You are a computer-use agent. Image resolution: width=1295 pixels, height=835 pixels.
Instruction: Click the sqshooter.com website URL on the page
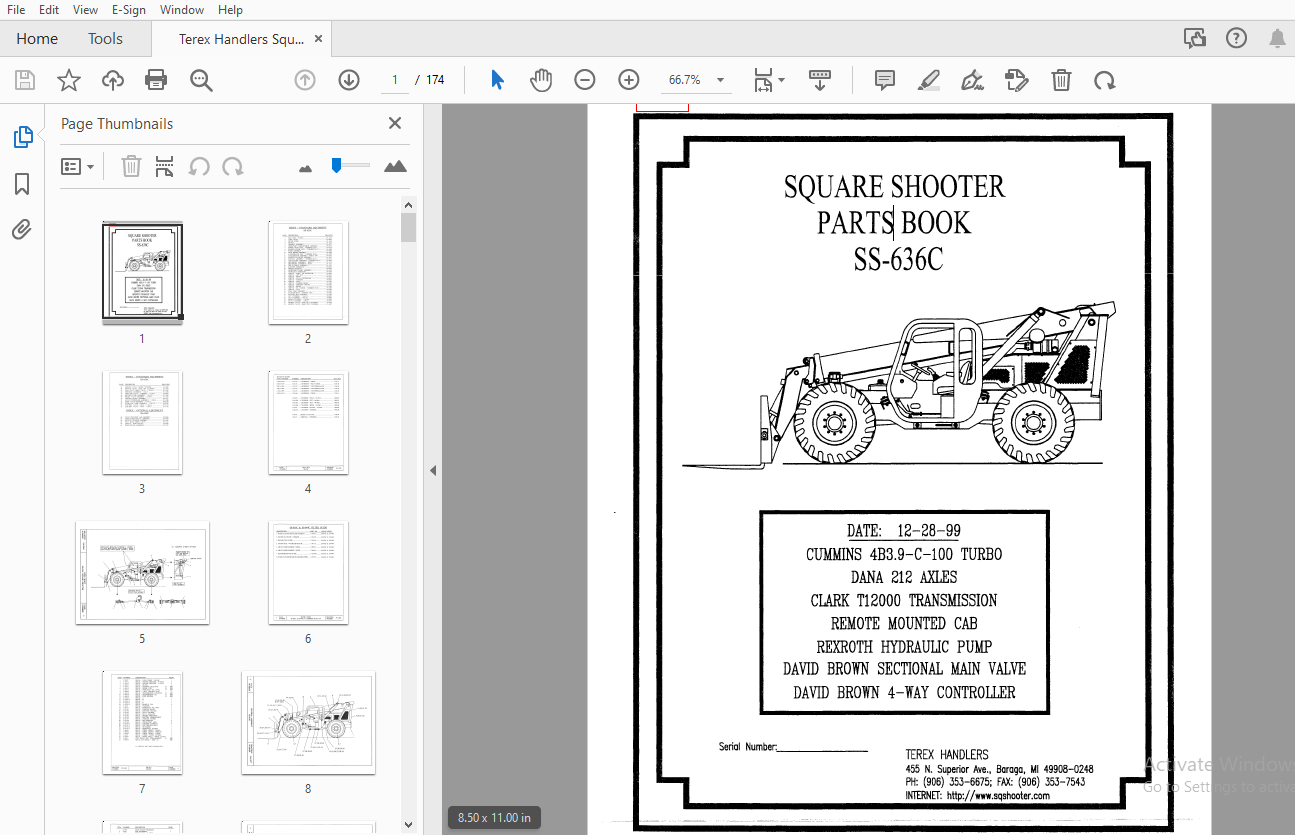coord(998,796)
